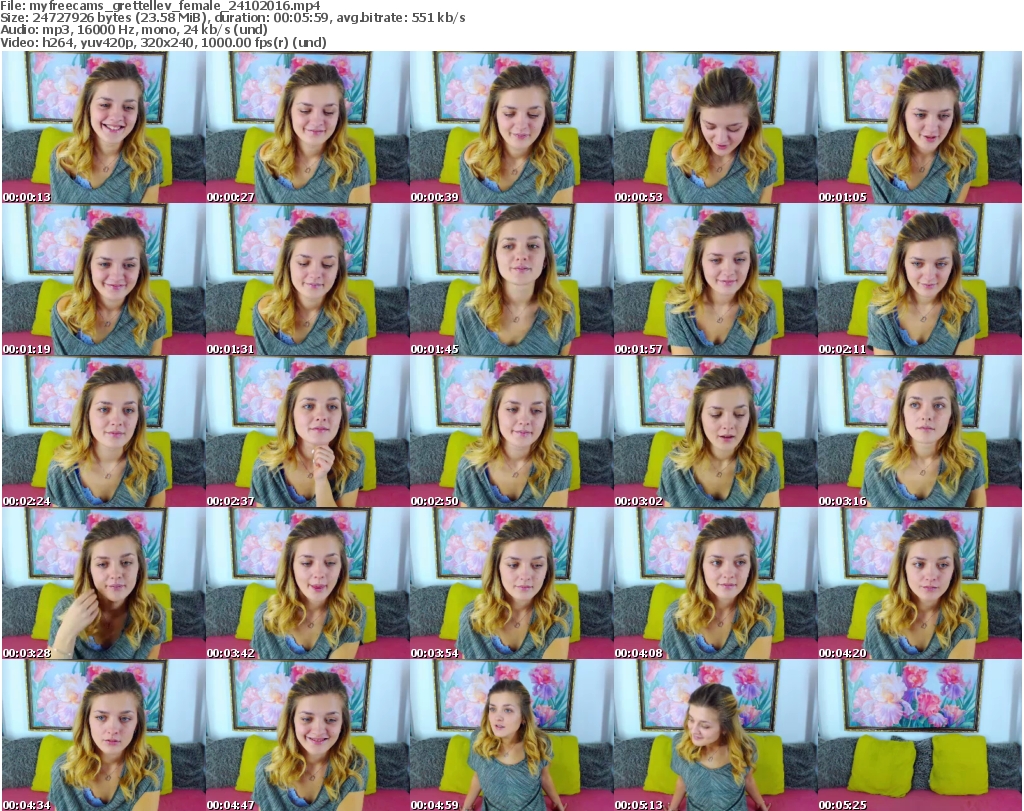Select the frame timestamped 00:02:37
This screenshot has width=1024, height=811.
click(x=306, y=431)
